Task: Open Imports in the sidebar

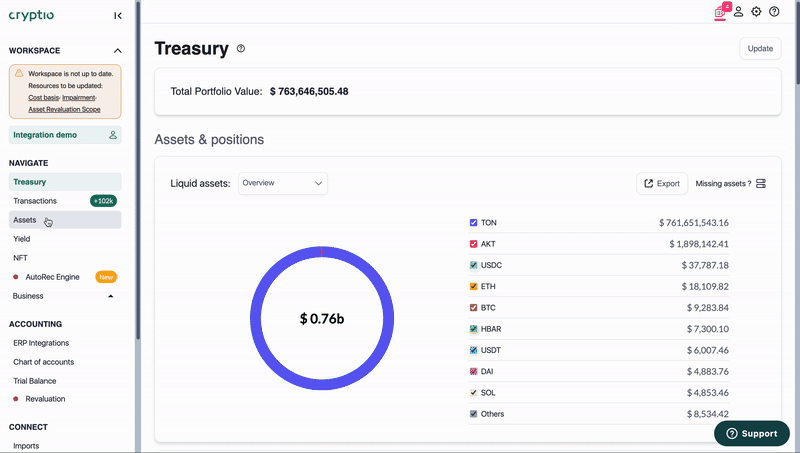Action: pyautogui.click(x=65, y=445)
